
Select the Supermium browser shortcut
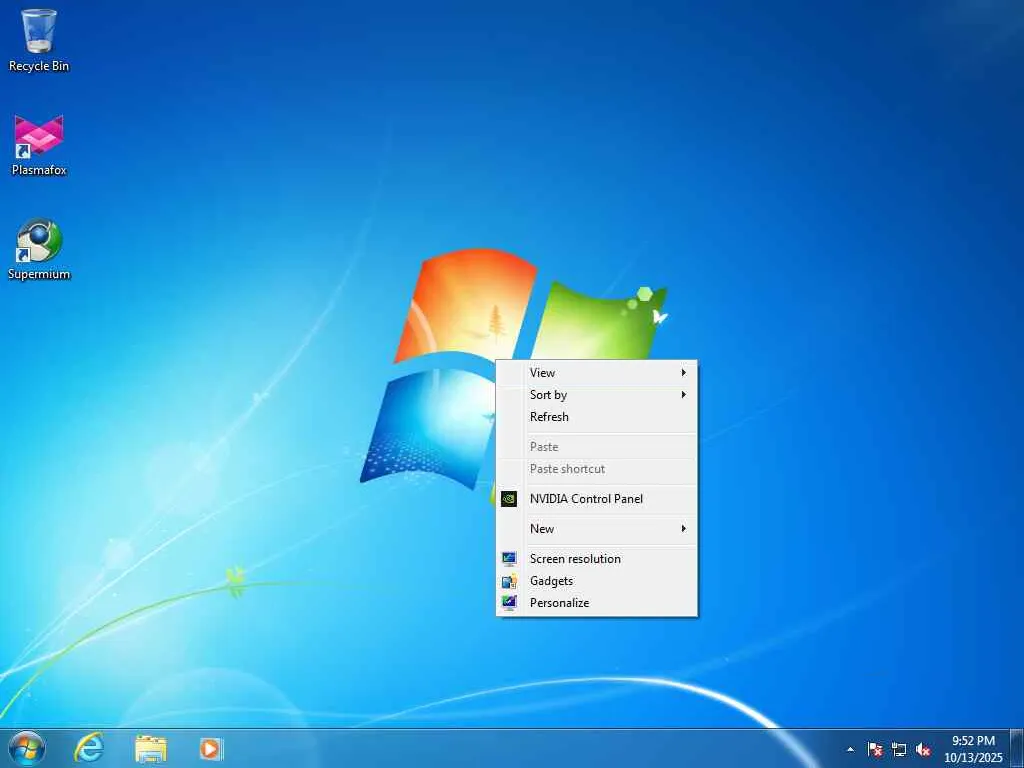(39, 249)
